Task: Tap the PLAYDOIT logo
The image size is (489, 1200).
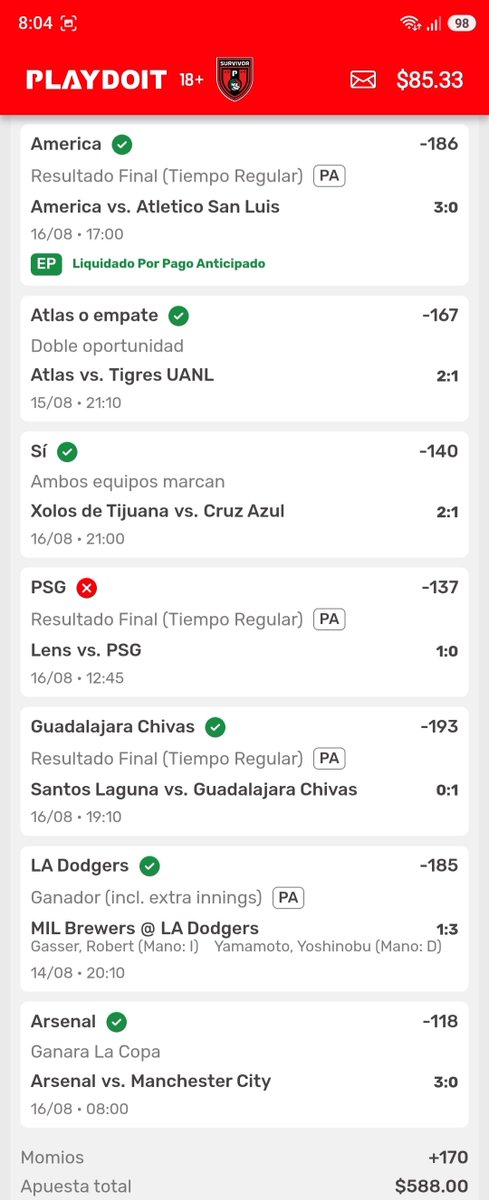Action: [96, 80]
